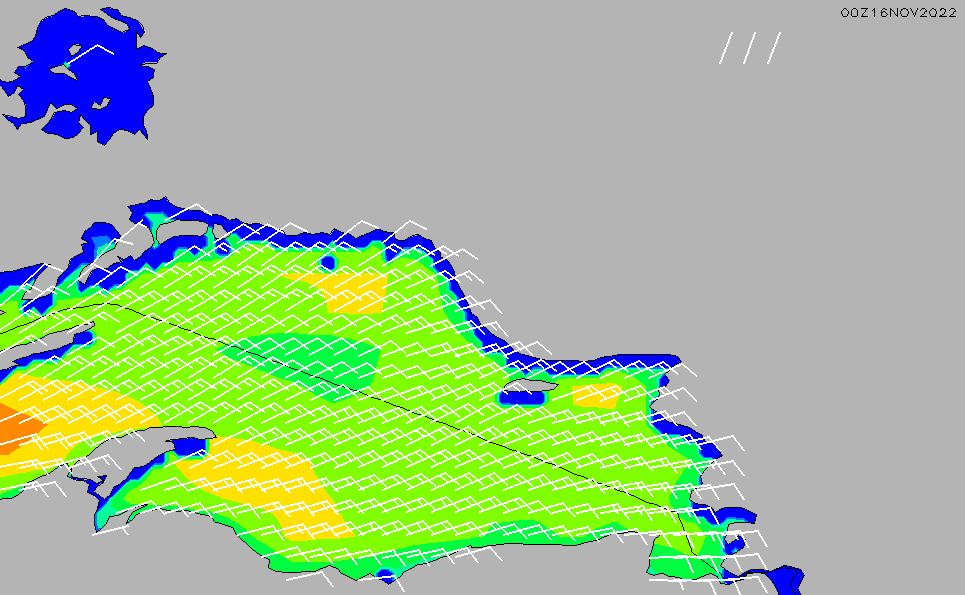Click the small blue oval near the northern coast
The width and height of the screenshot is (965, 595).
pos(328,263)
